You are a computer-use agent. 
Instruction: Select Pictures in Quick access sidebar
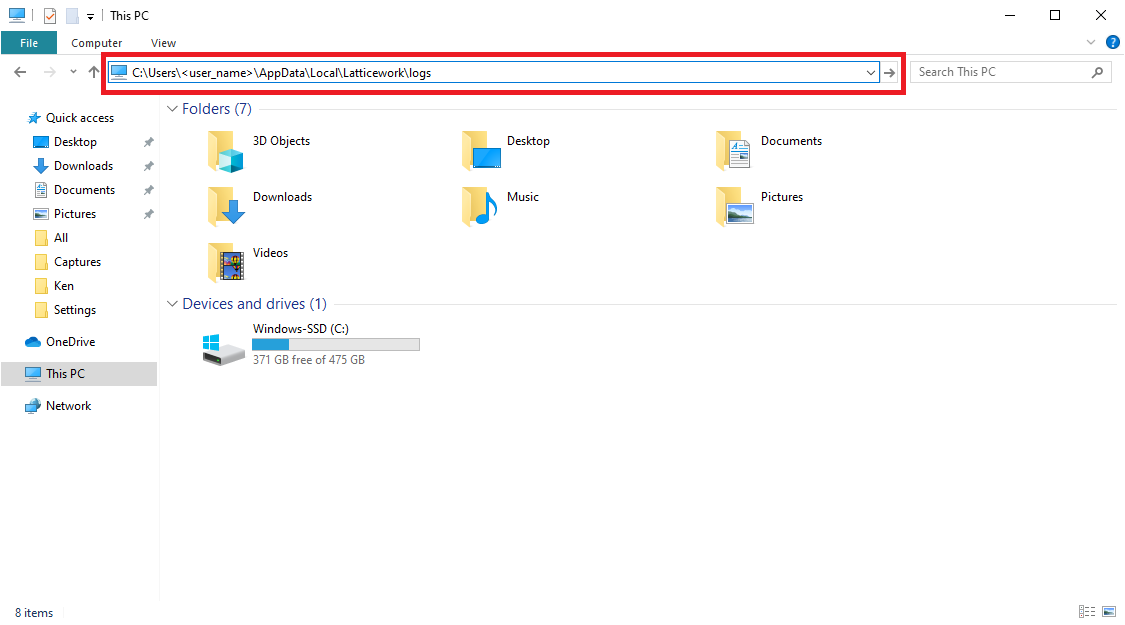(75, 214)
